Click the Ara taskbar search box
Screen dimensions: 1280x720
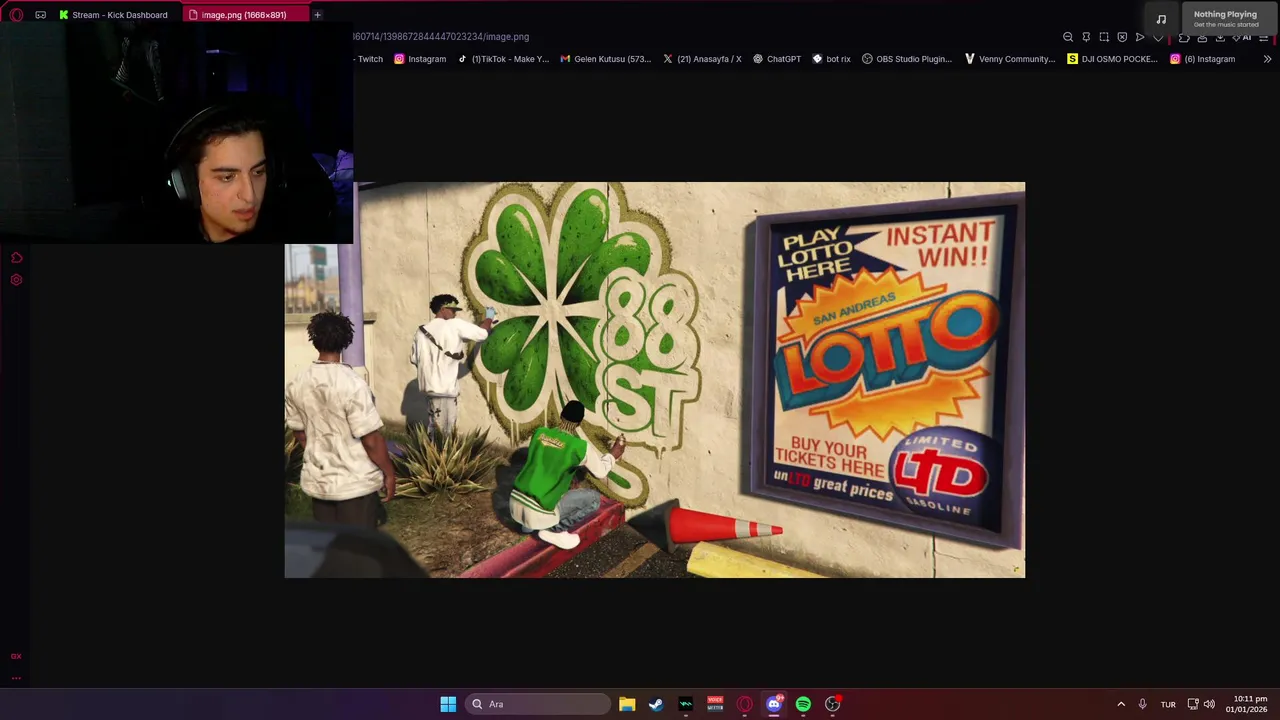[538, 704]
